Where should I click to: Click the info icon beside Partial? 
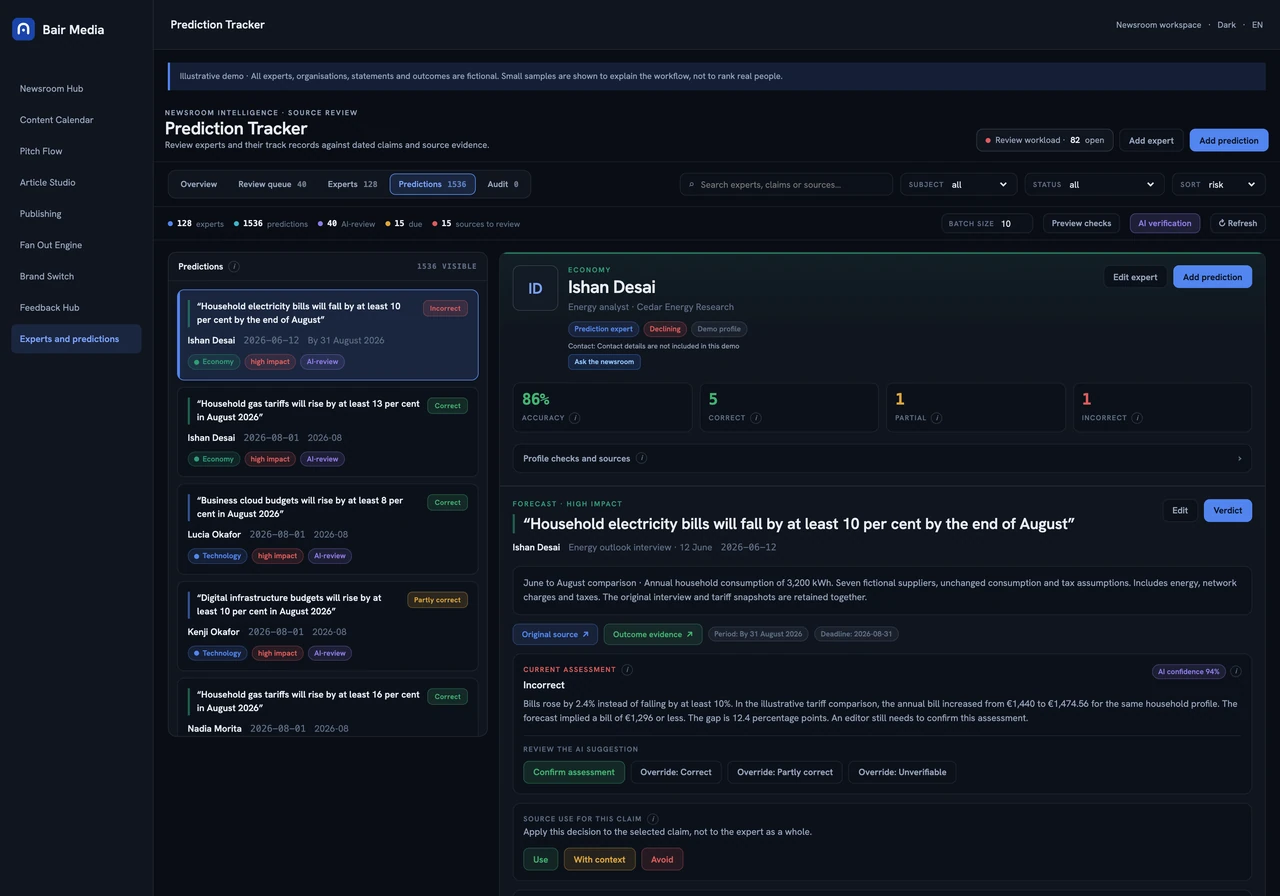coord(936,418)
